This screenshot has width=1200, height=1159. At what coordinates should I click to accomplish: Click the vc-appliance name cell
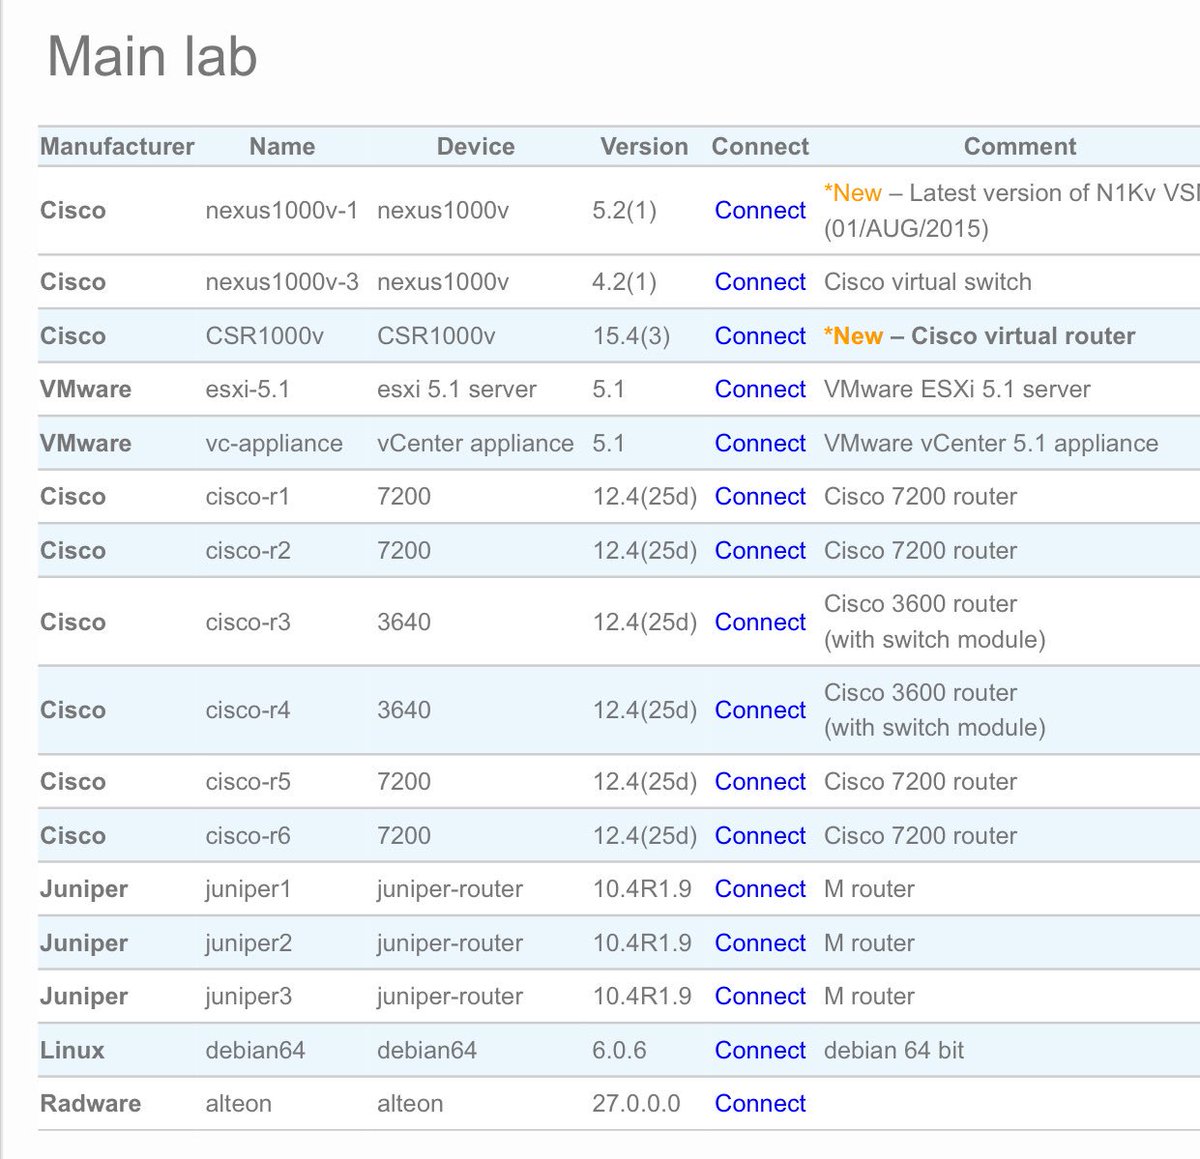274,443
